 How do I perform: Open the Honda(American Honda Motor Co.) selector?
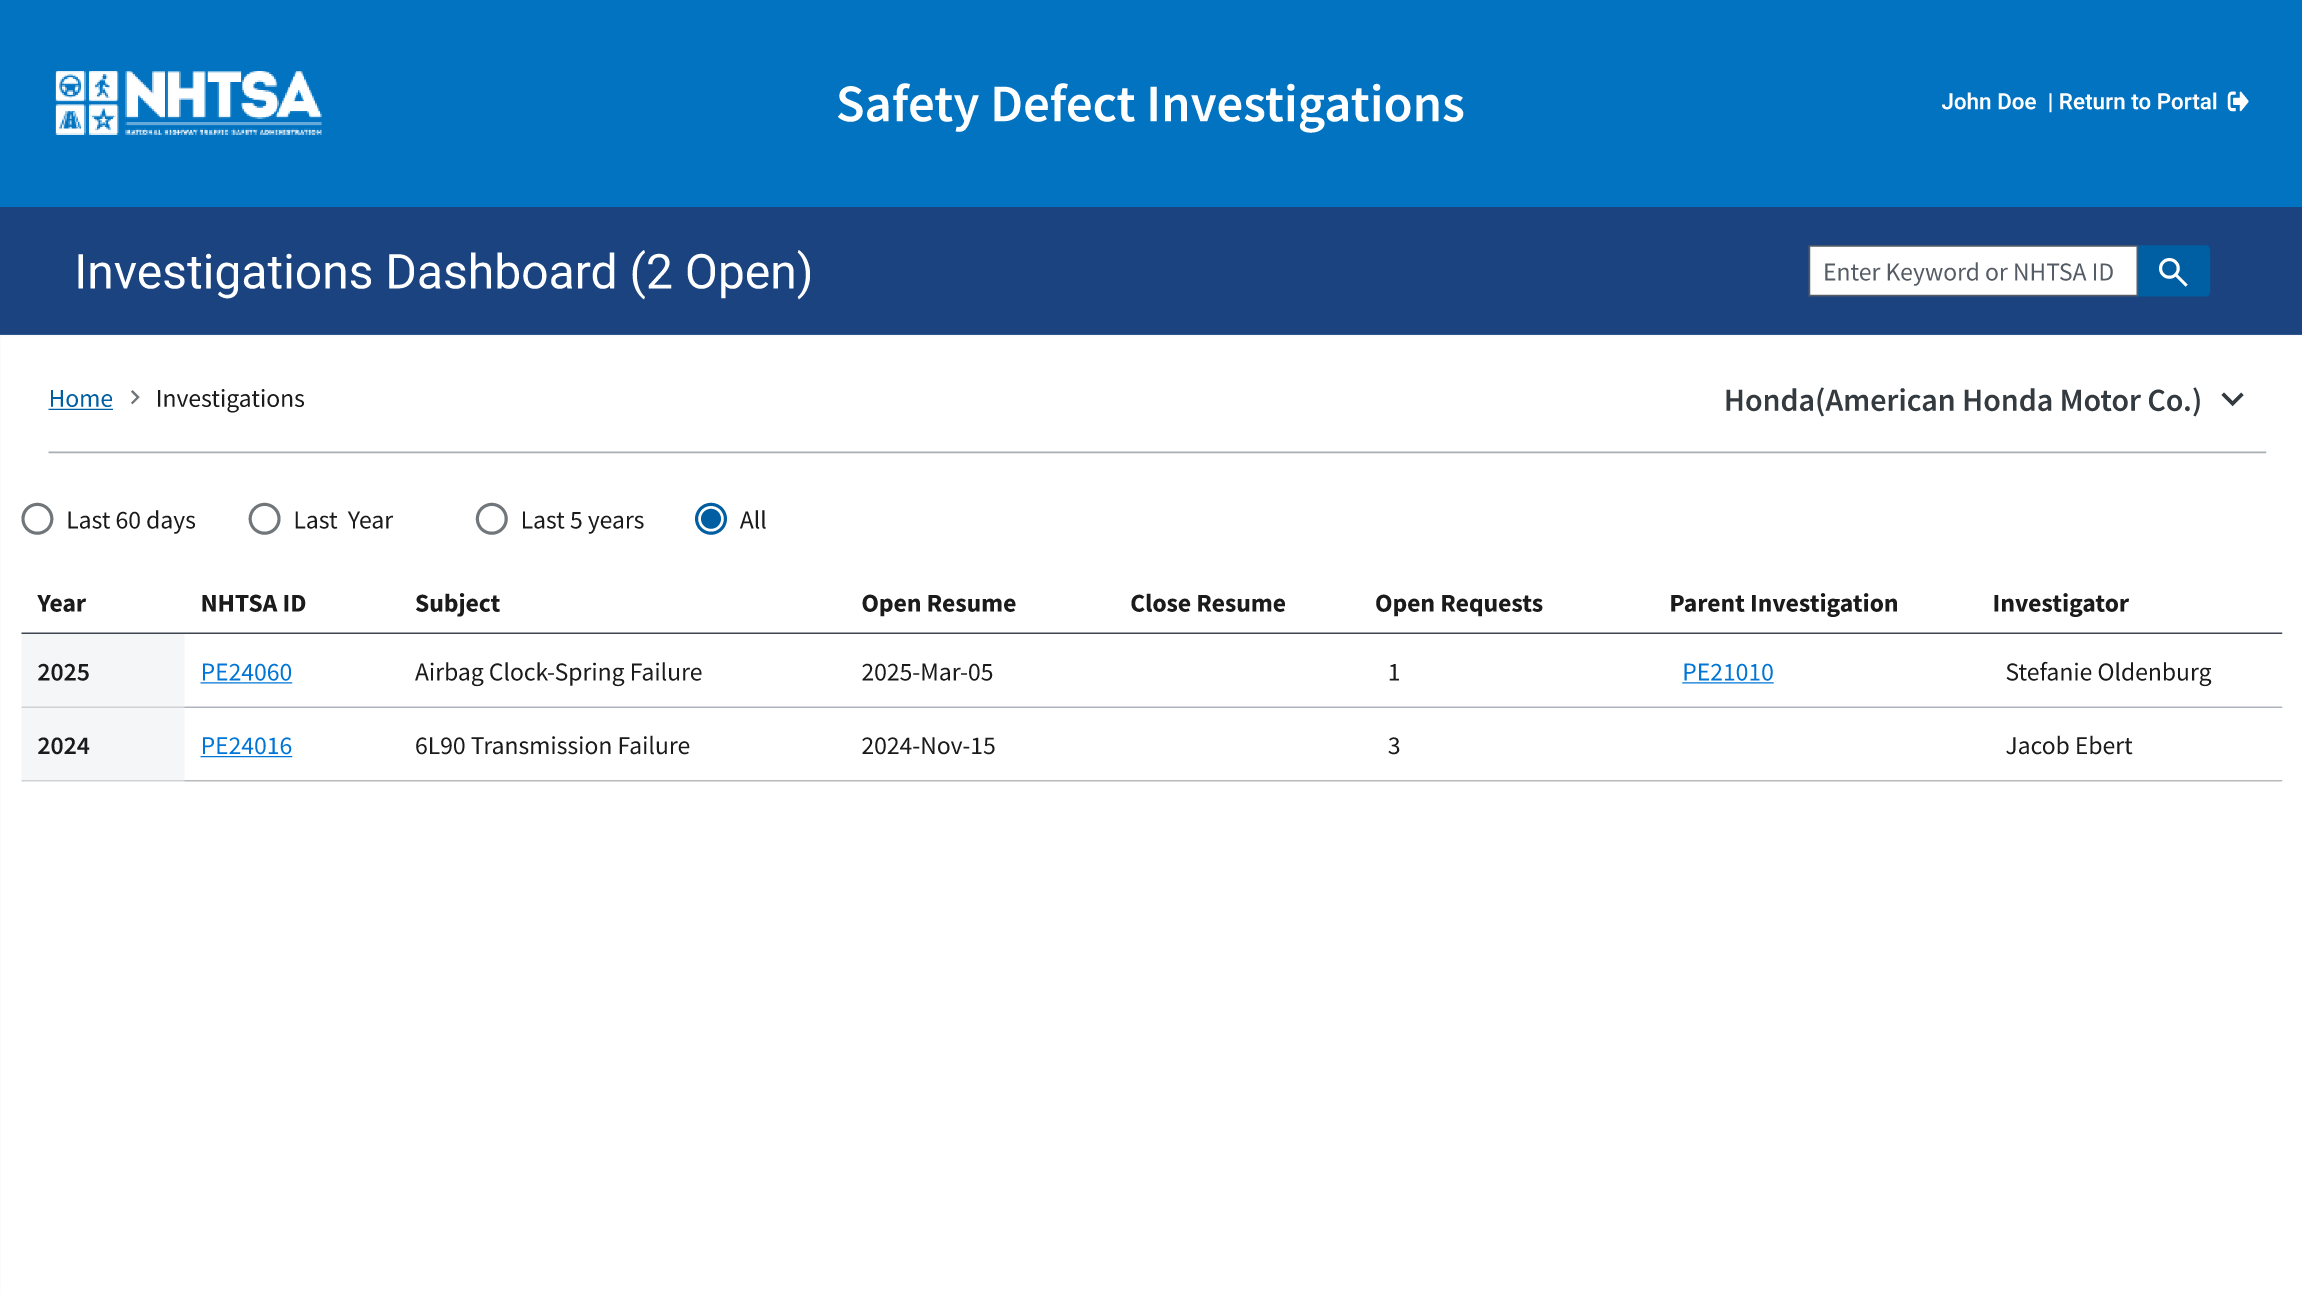[x=1962, y=400]
